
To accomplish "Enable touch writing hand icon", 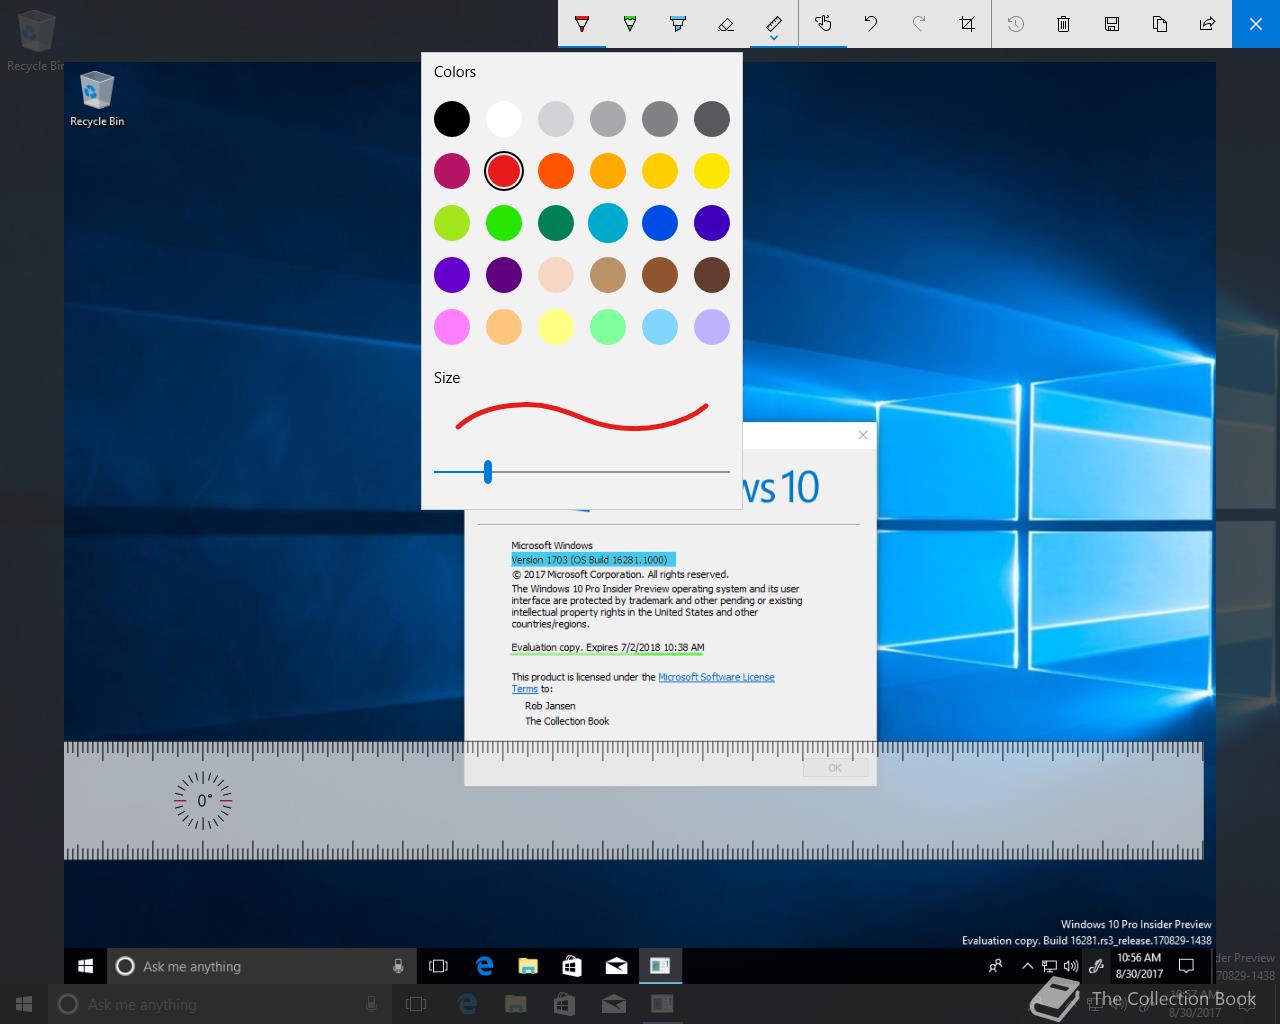I will point(823,23).
